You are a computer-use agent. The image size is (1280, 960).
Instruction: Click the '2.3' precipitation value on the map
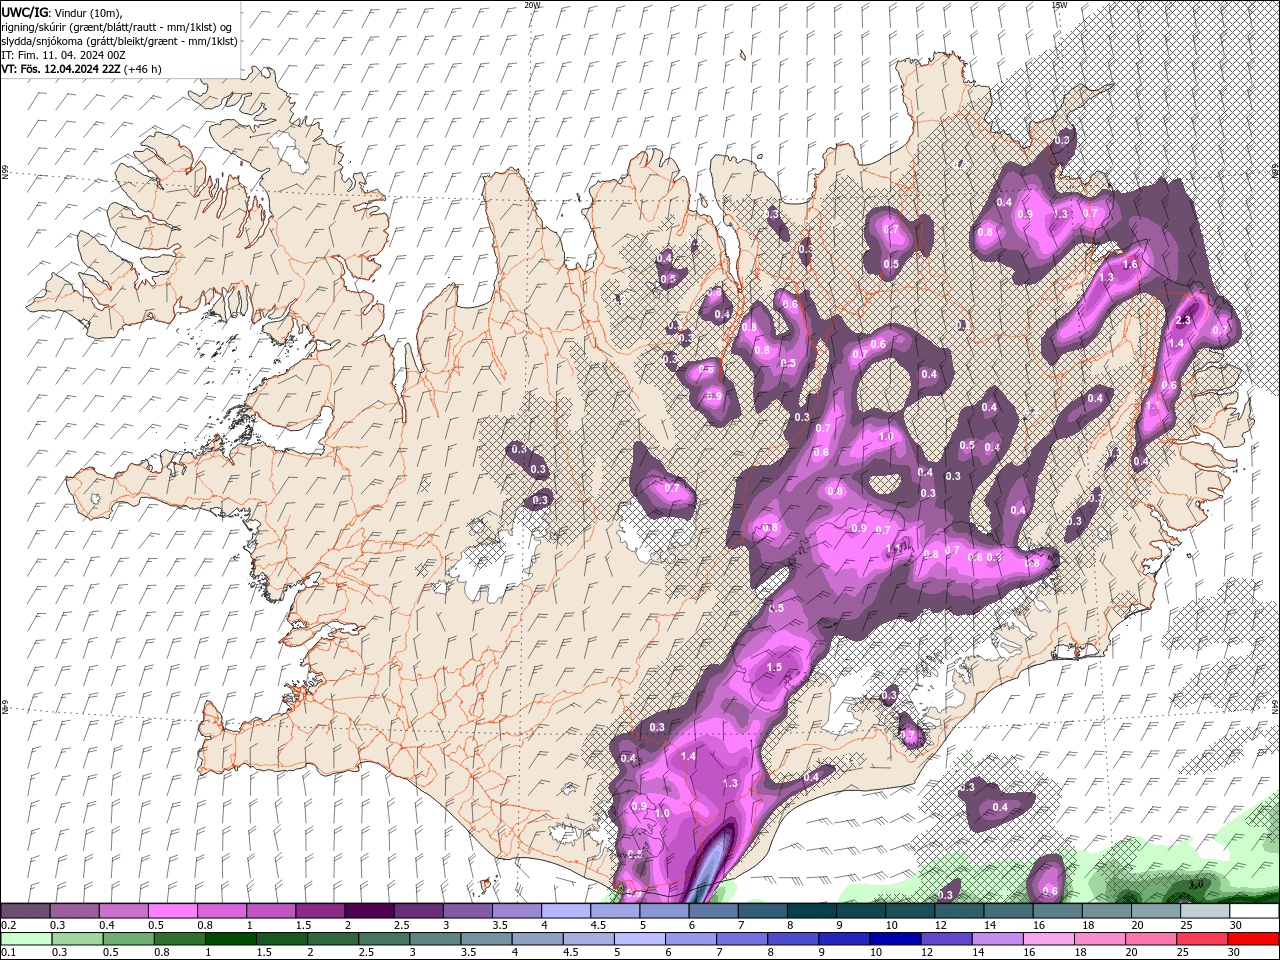[1183, 321]
